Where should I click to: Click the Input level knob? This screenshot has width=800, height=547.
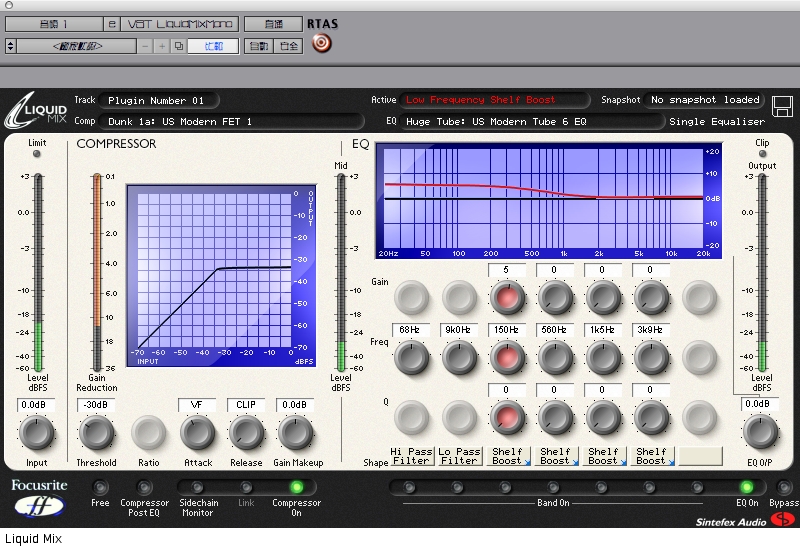click(37, 432)
